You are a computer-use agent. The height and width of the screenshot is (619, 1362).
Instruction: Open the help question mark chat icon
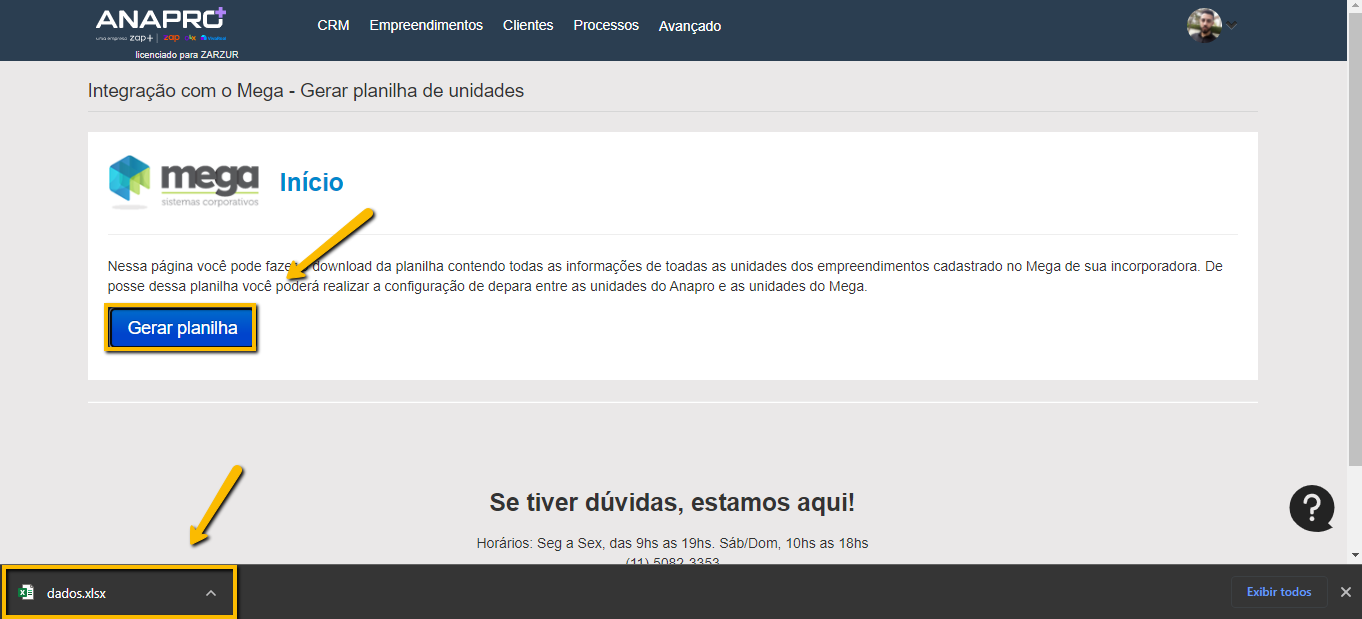pyautogui.click(x=1311, y=508)
